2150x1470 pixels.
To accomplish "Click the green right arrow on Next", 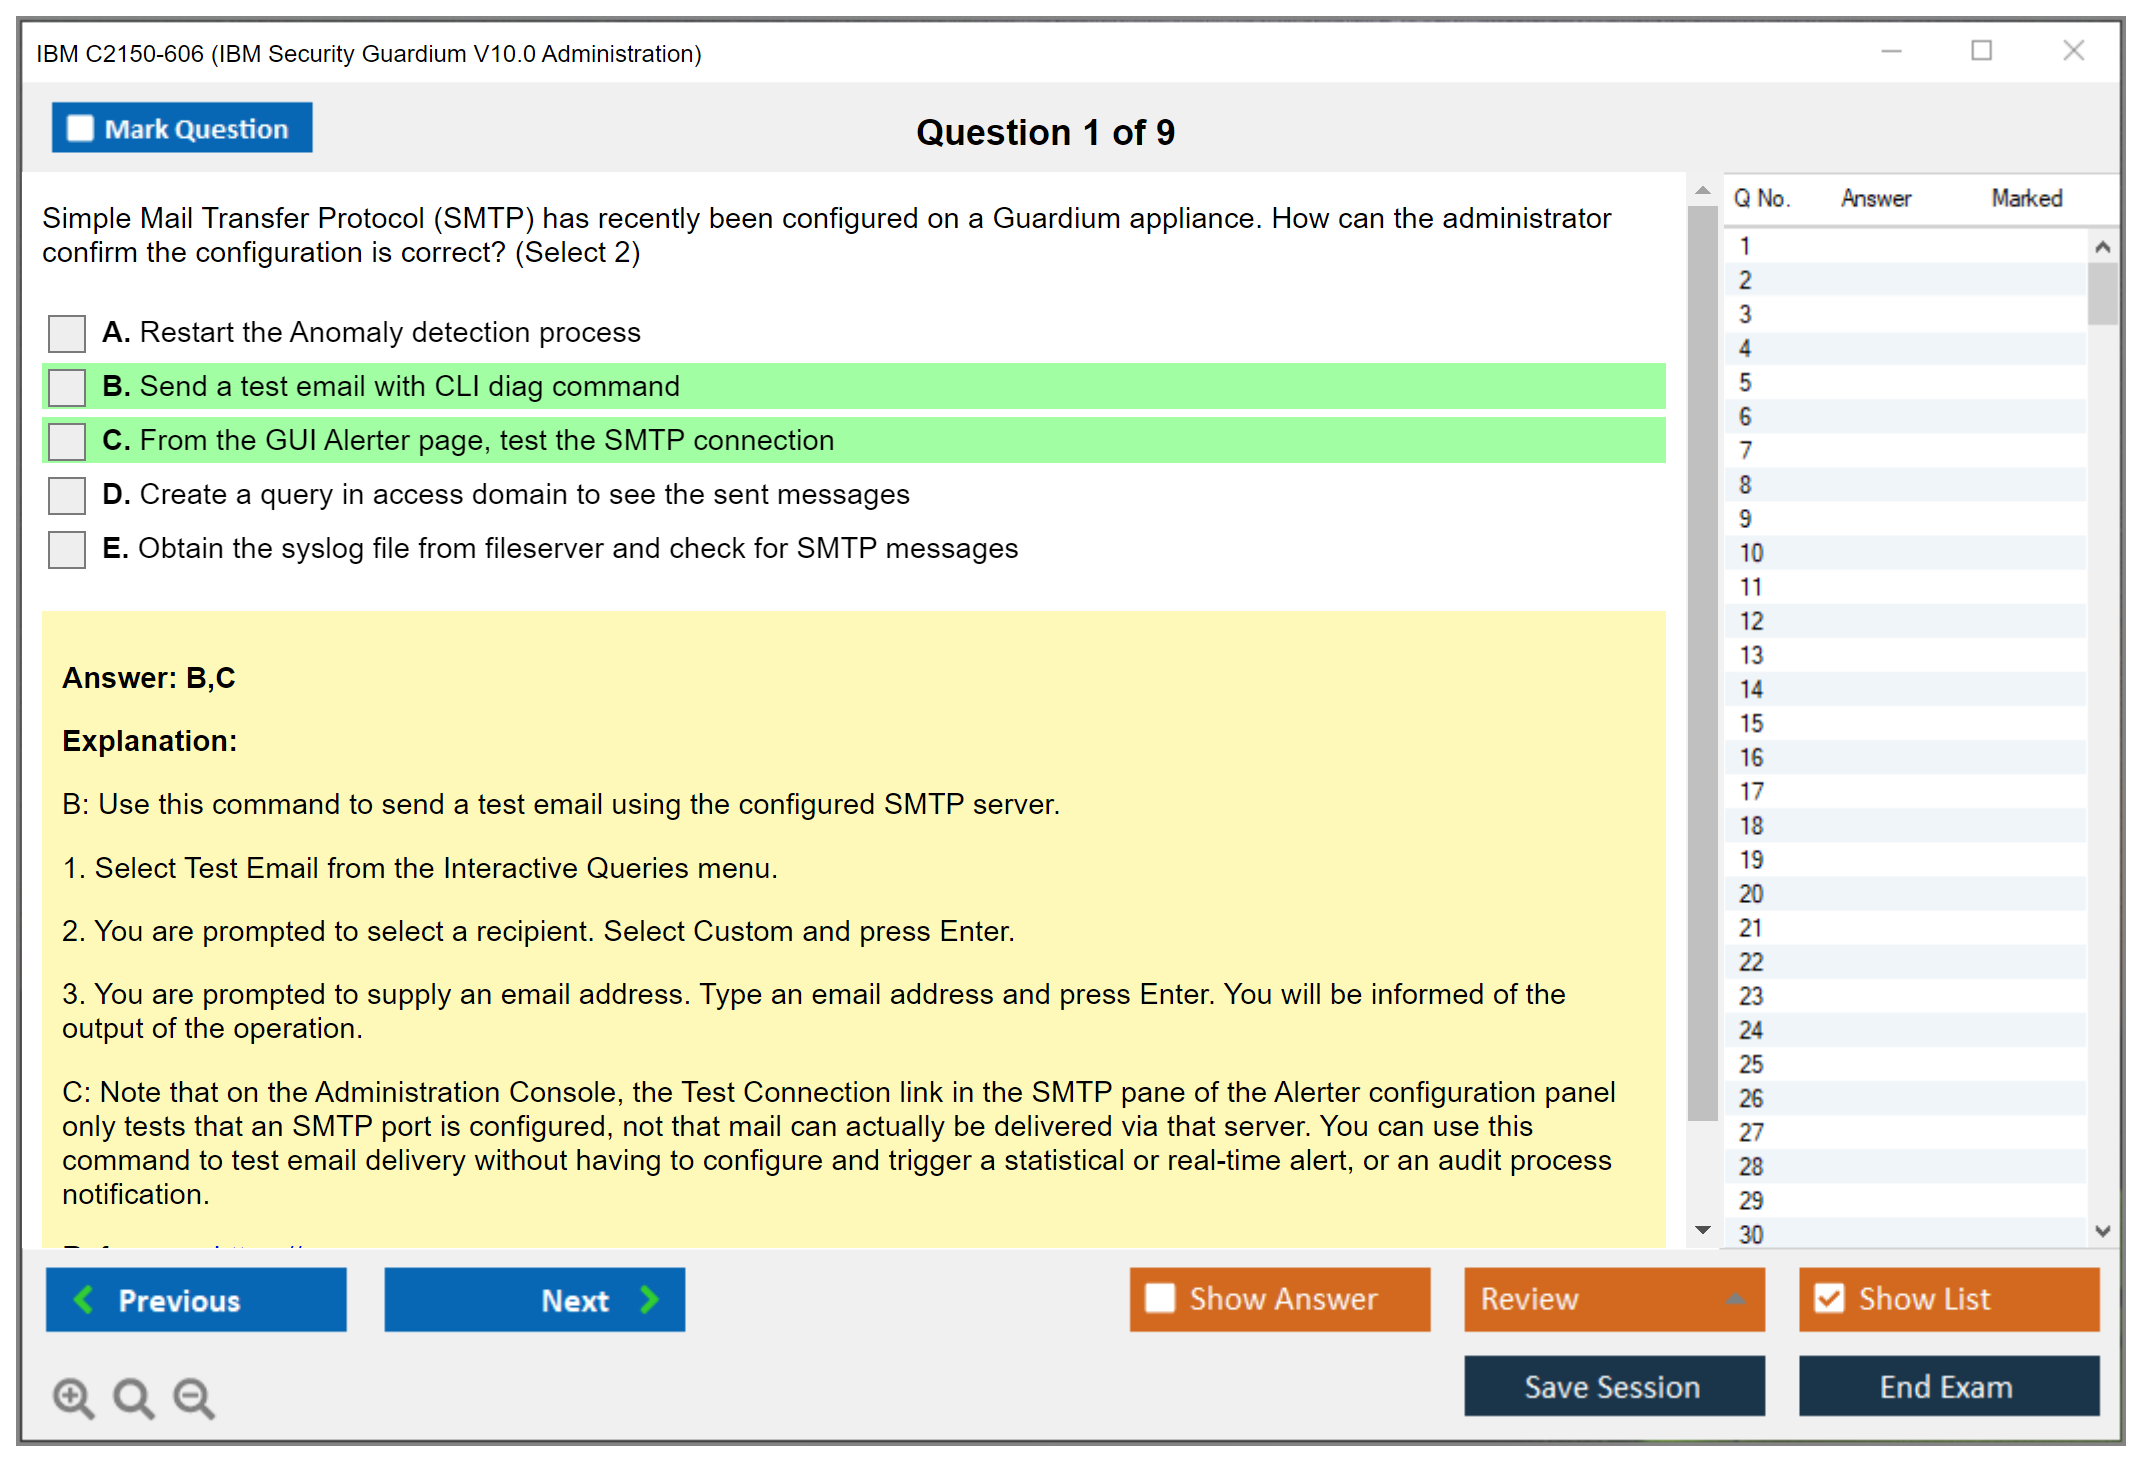I will click(x=650, y=1299).
